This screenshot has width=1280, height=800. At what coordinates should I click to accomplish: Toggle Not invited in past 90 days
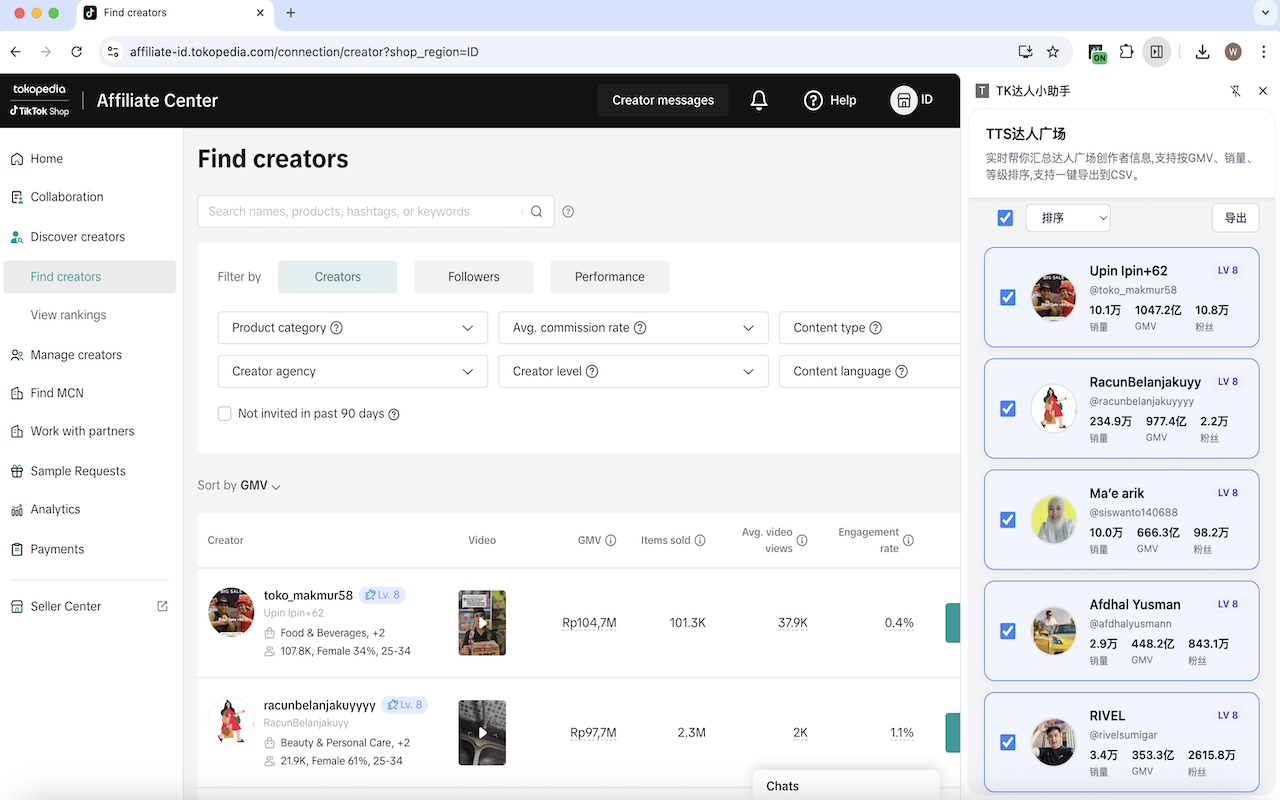[x=225, y=414]
